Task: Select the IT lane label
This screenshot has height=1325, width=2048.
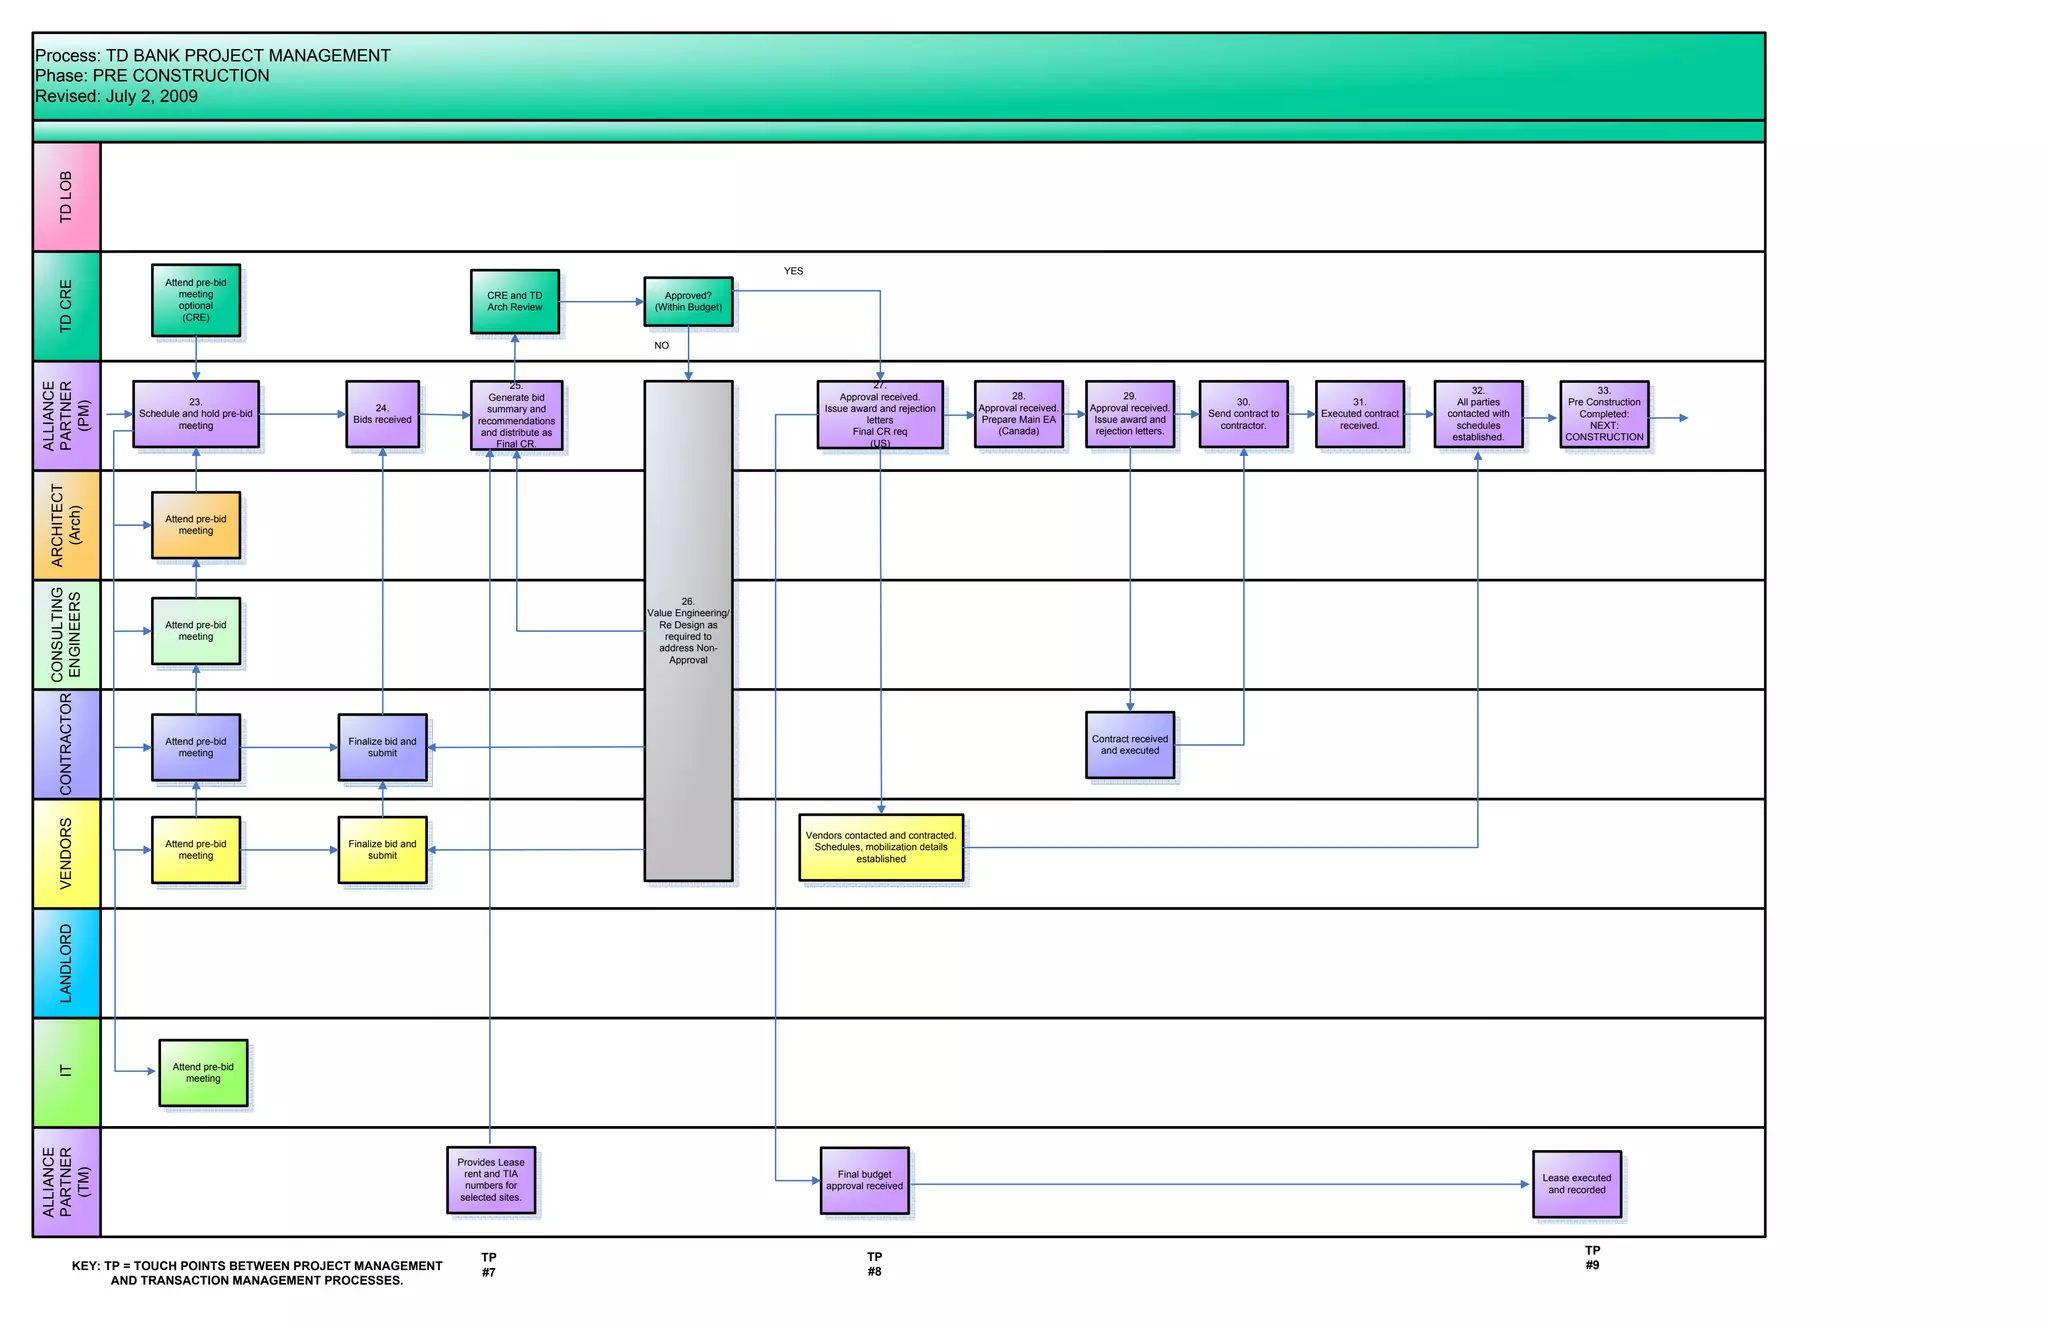Action: pos(66,1072)
